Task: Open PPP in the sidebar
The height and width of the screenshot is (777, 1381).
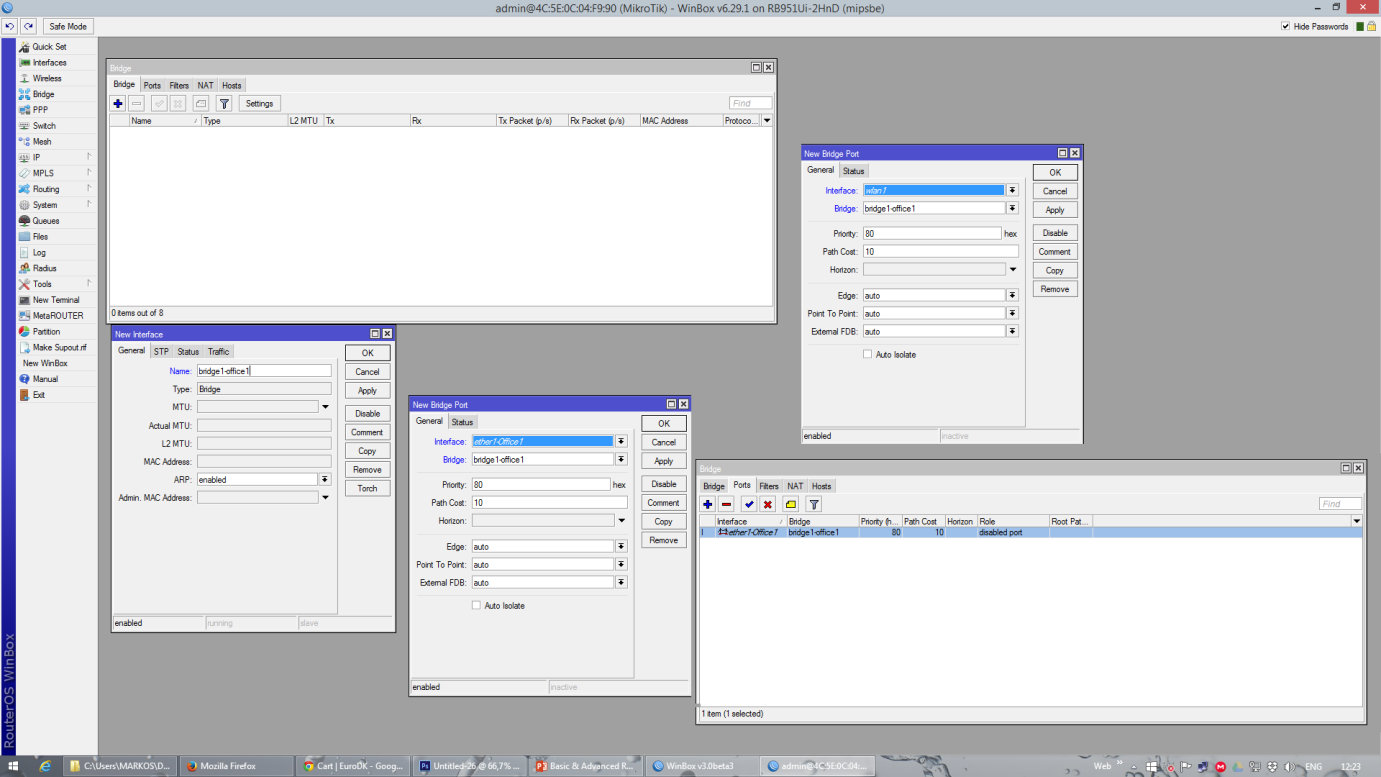Action: [x=40, y=110]
